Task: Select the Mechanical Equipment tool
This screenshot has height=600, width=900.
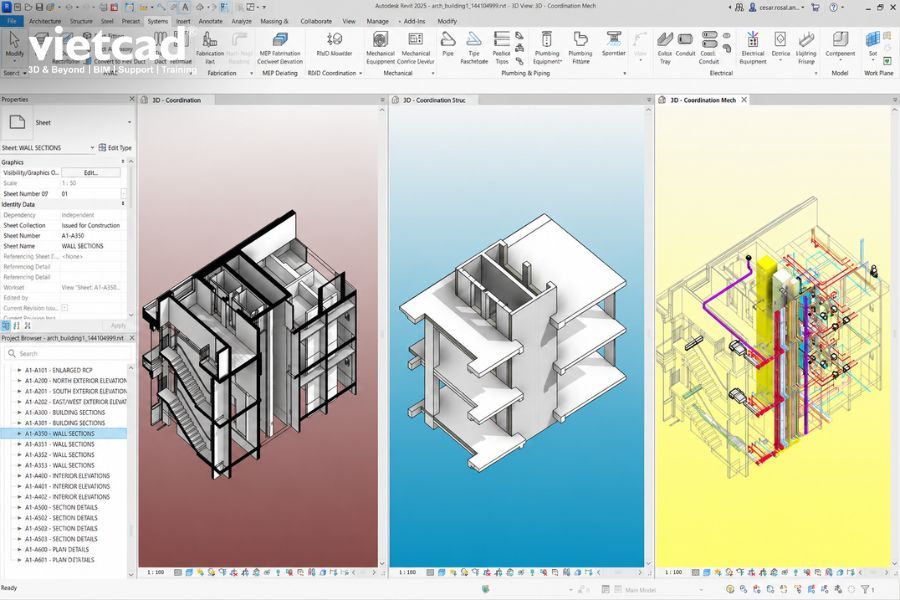Action: point(380,48)
